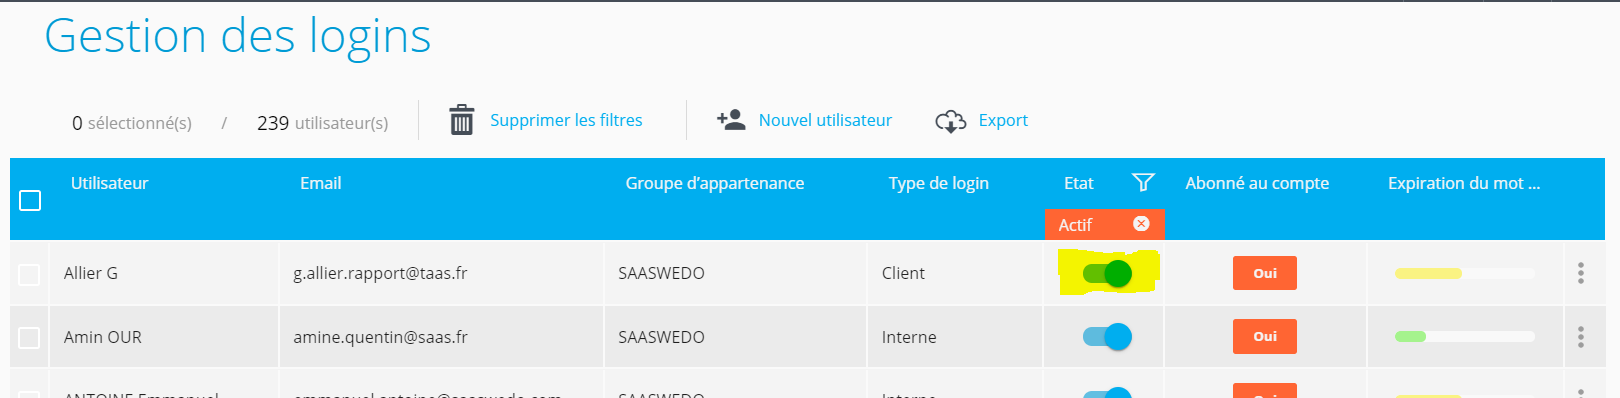This screenshot has height=398, width=1620.
Task: Check the box for the Allier G row
Action: 29,274
